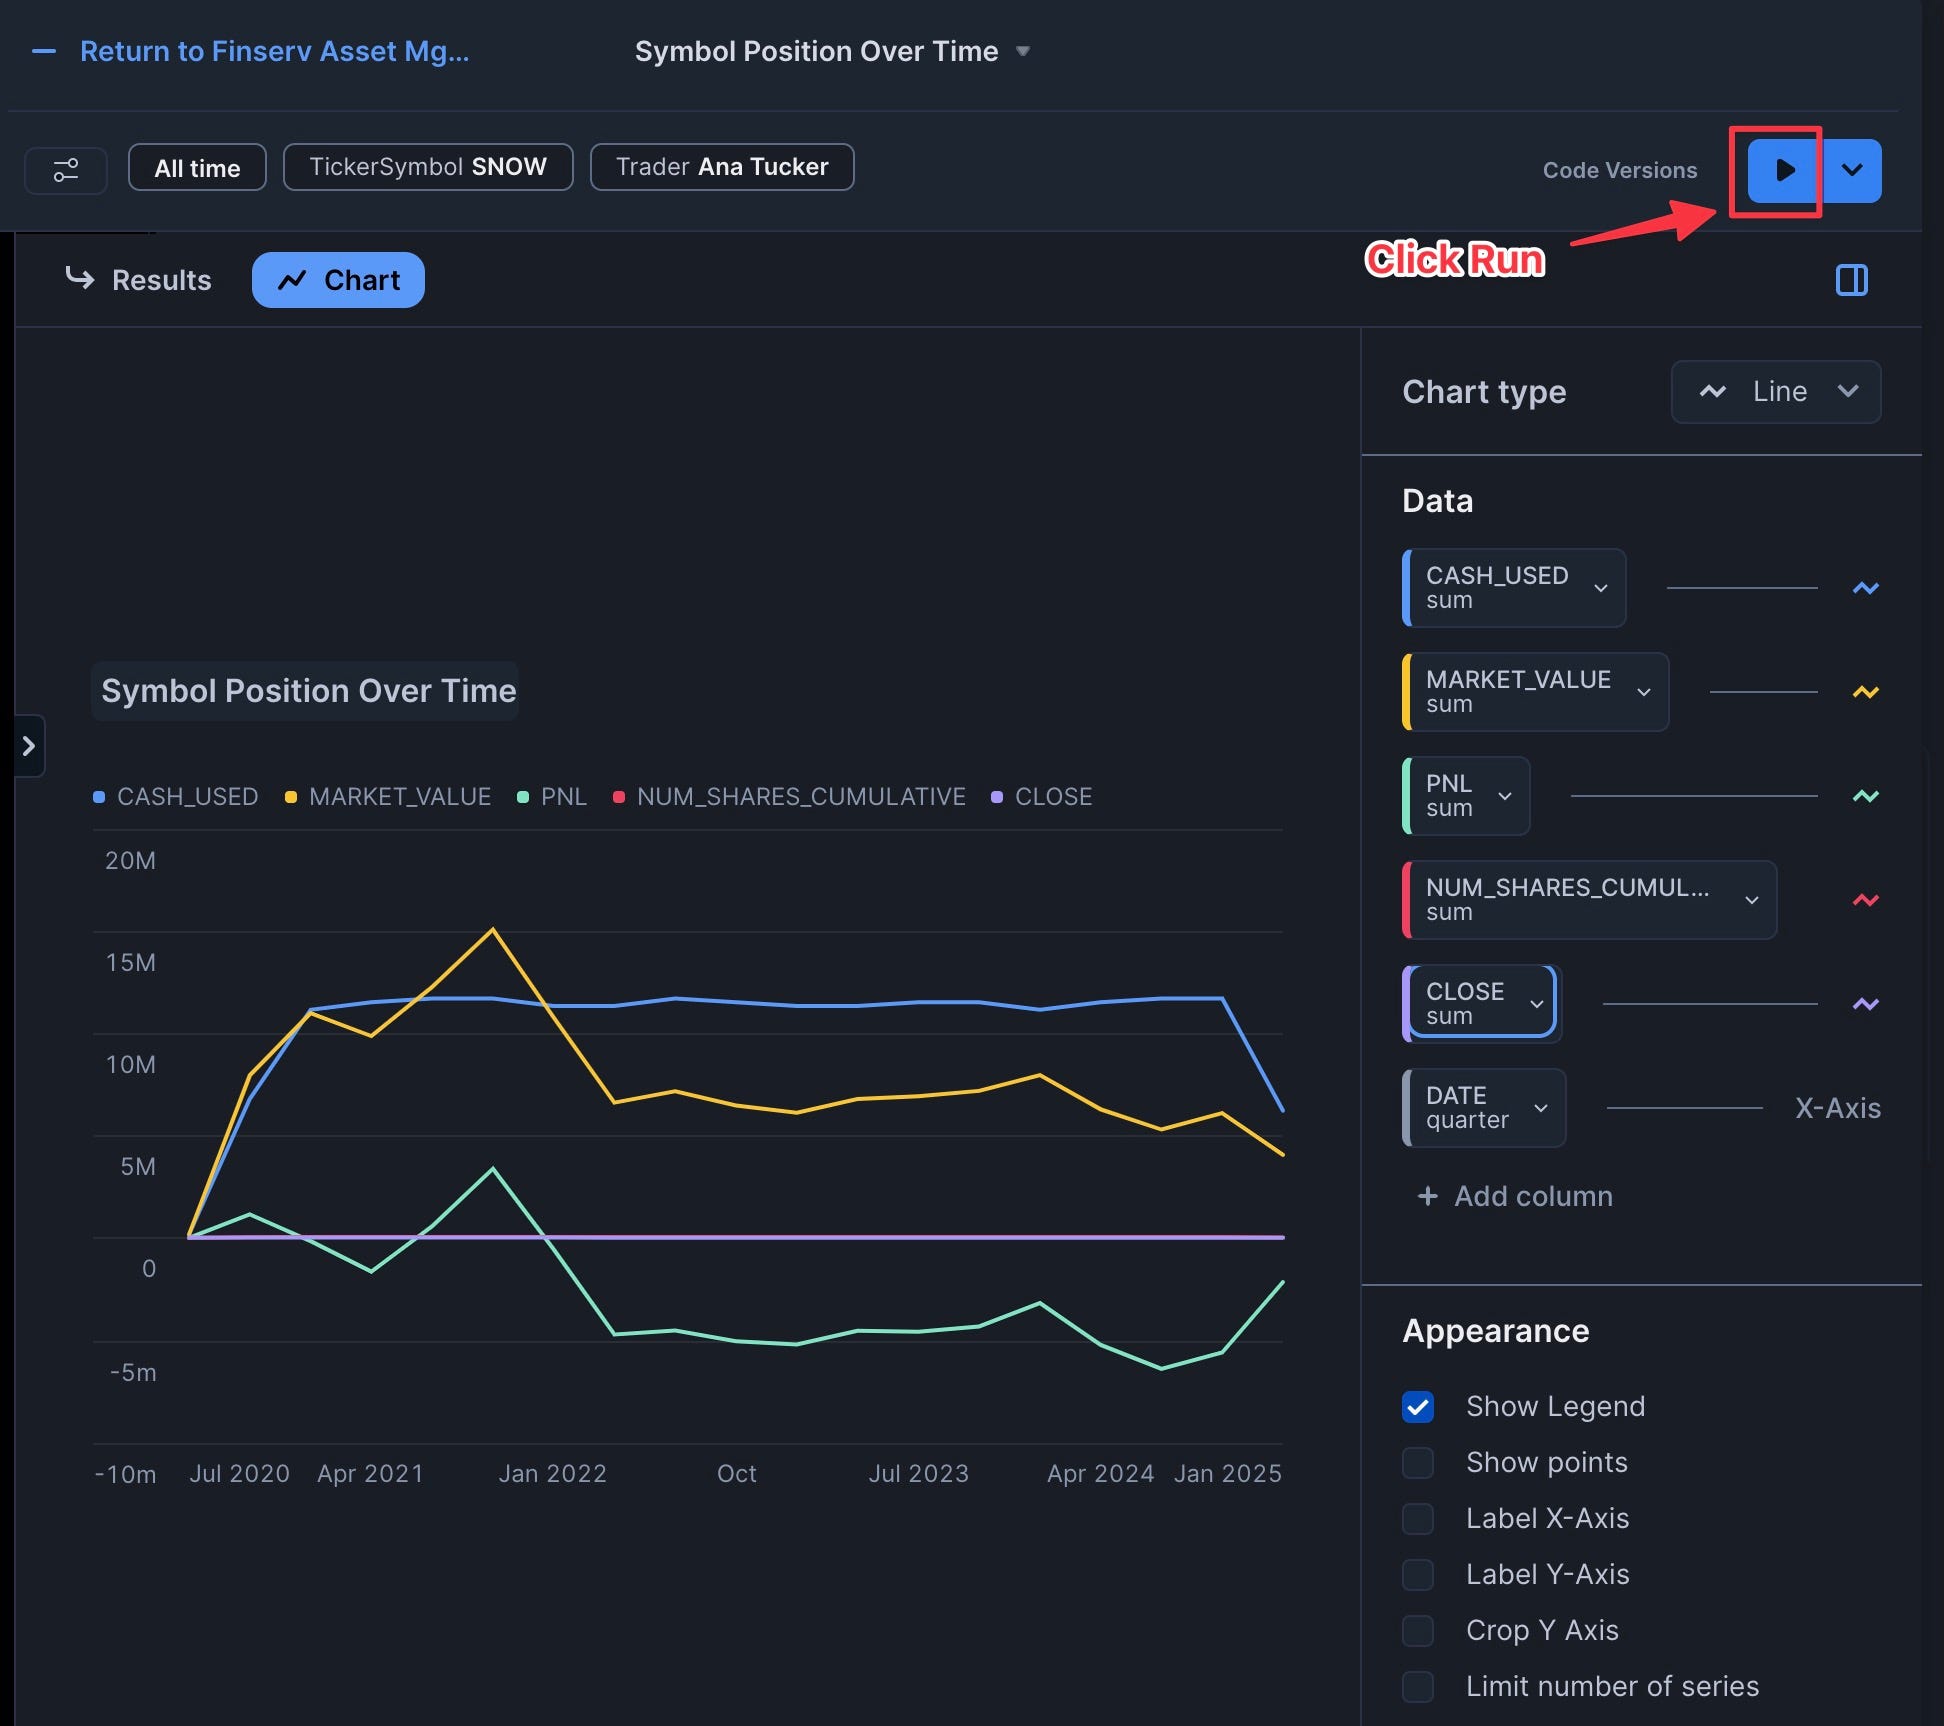This screenshot has width=1944, height=1726.
Task: Click PNL green line style icon
Action: [1865, 796]
